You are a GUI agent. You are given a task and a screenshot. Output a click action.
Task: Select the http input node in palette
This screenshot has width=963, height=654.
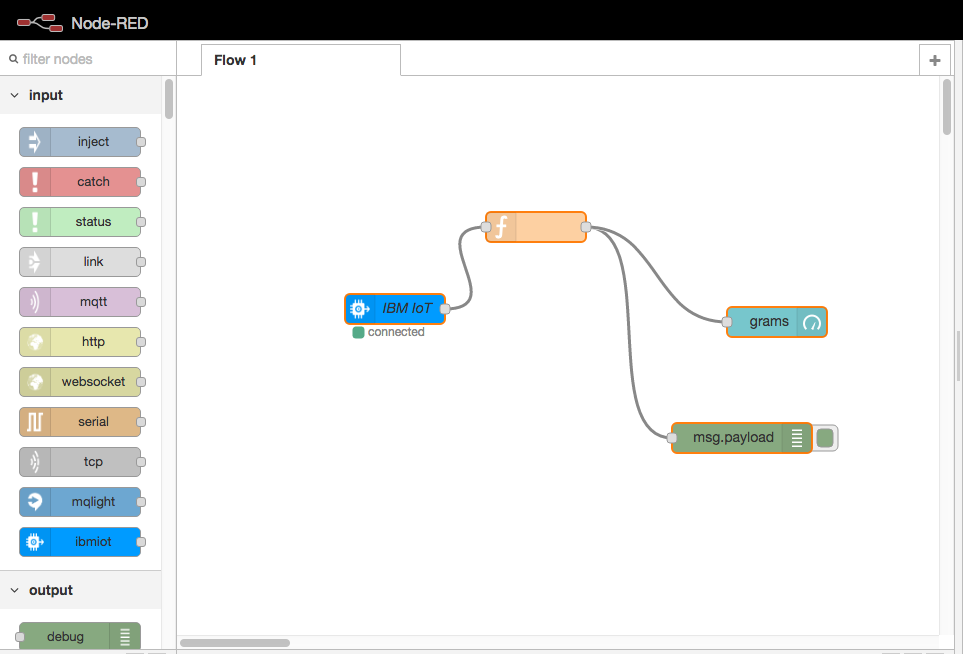click(80, 341)
